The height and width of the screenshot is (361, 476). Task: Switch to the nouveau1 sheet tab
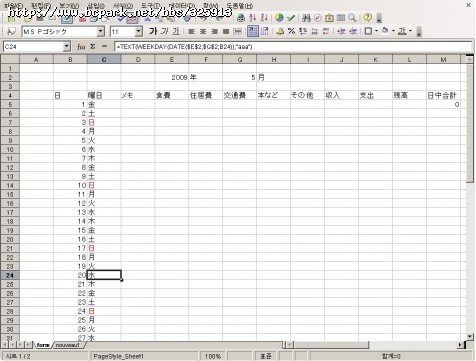tap(68, 345)
